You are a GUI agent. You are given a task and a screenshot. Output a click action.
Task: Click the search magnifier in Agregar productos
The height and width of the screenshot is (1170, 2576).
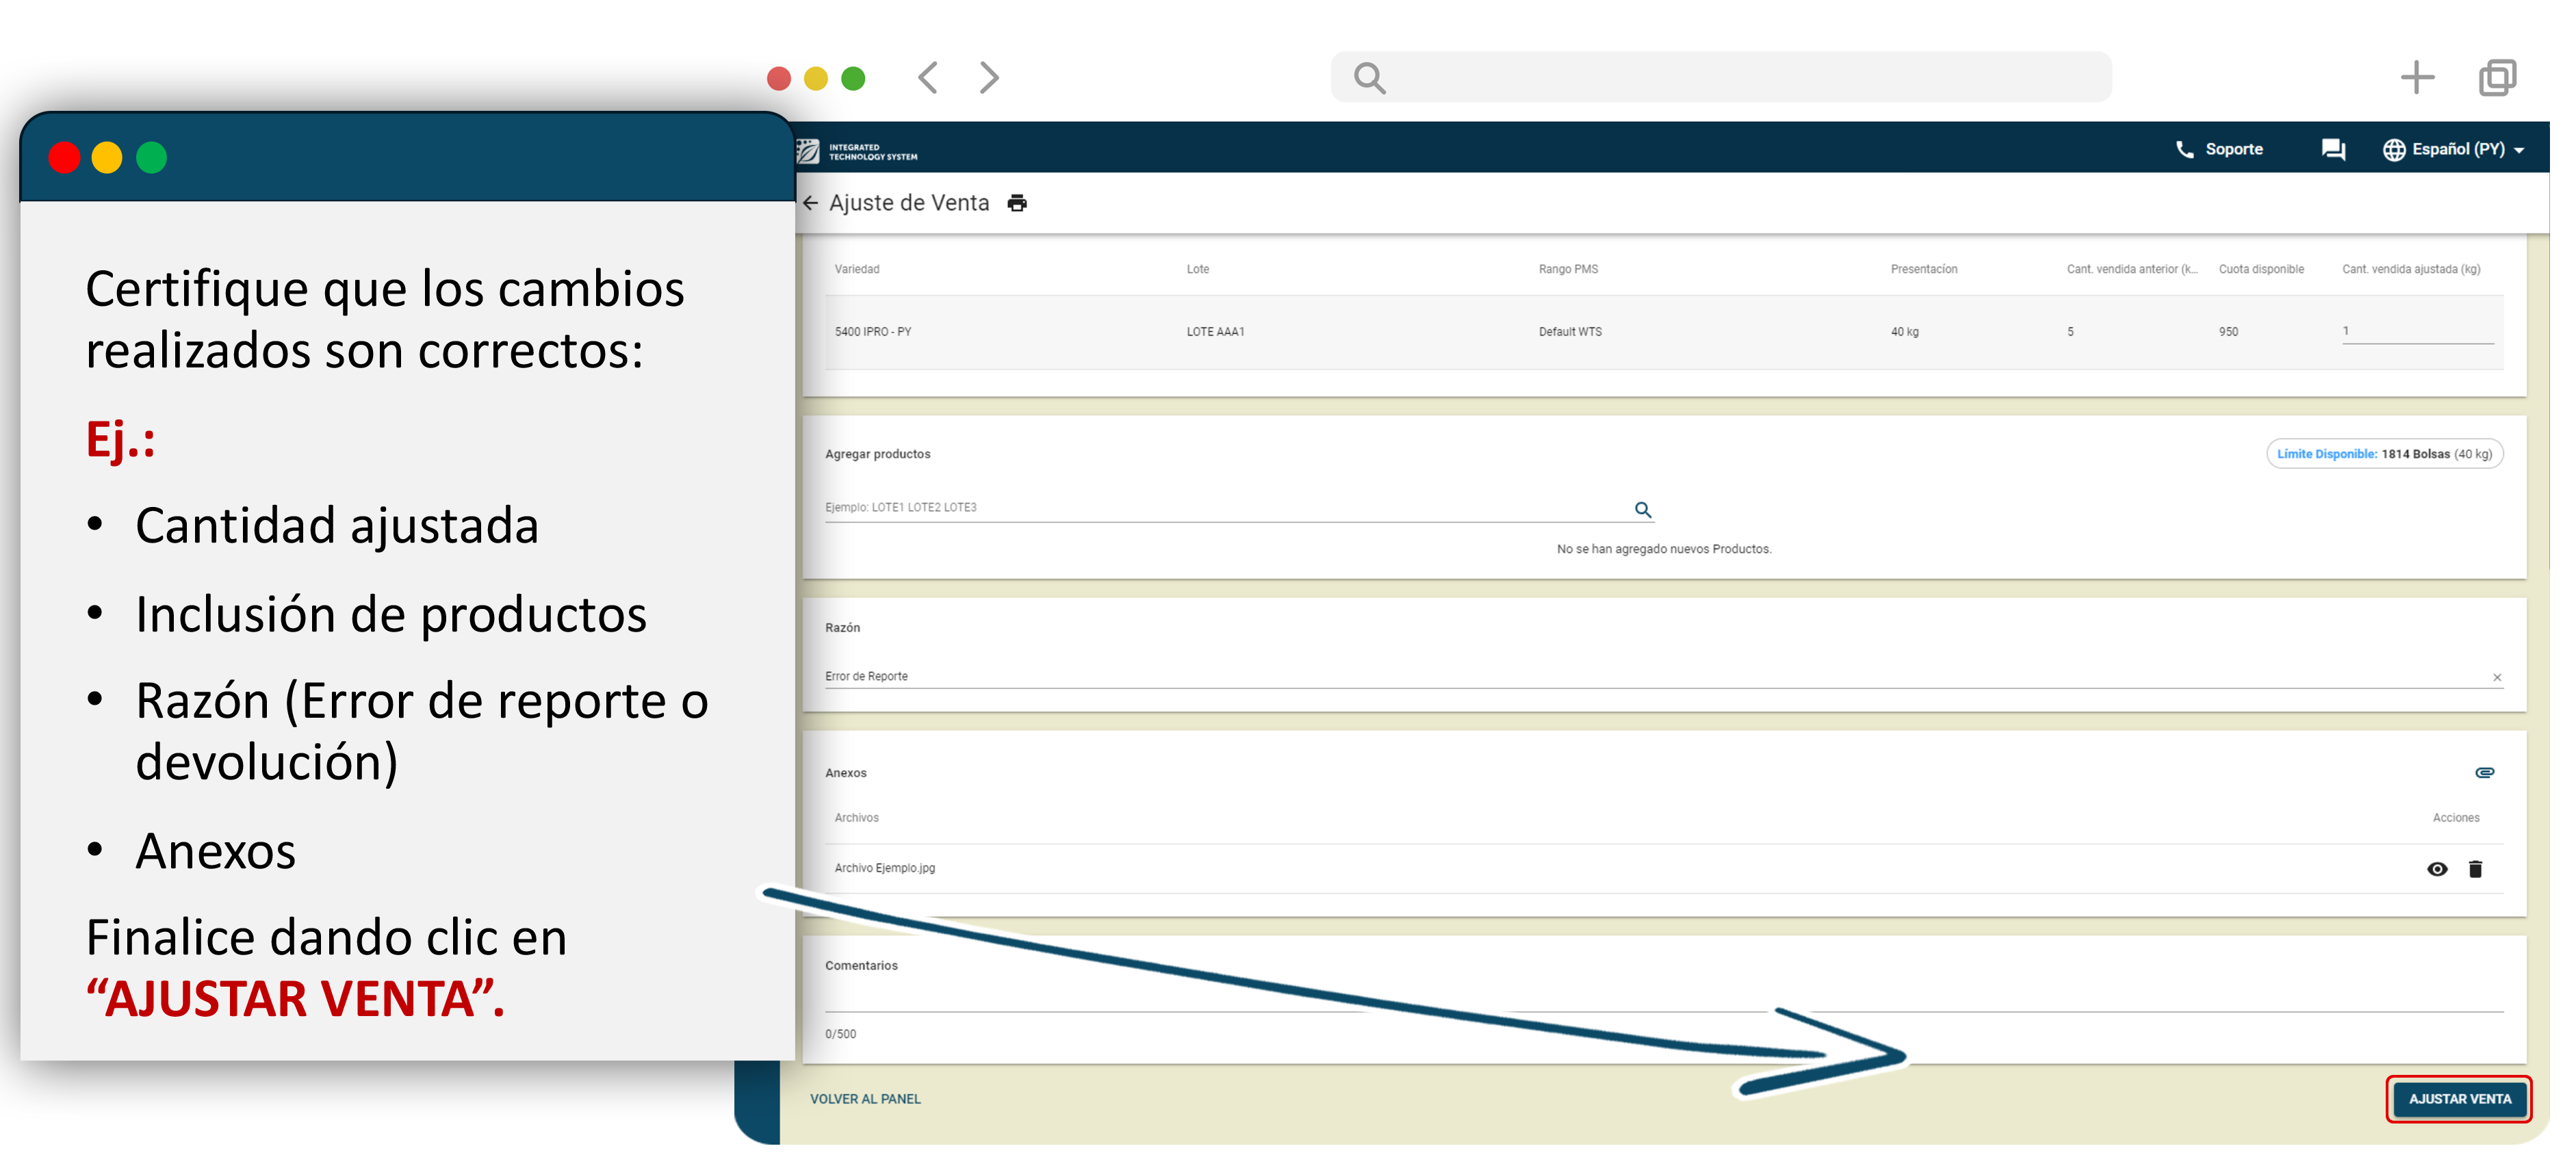coord(1642,510)
